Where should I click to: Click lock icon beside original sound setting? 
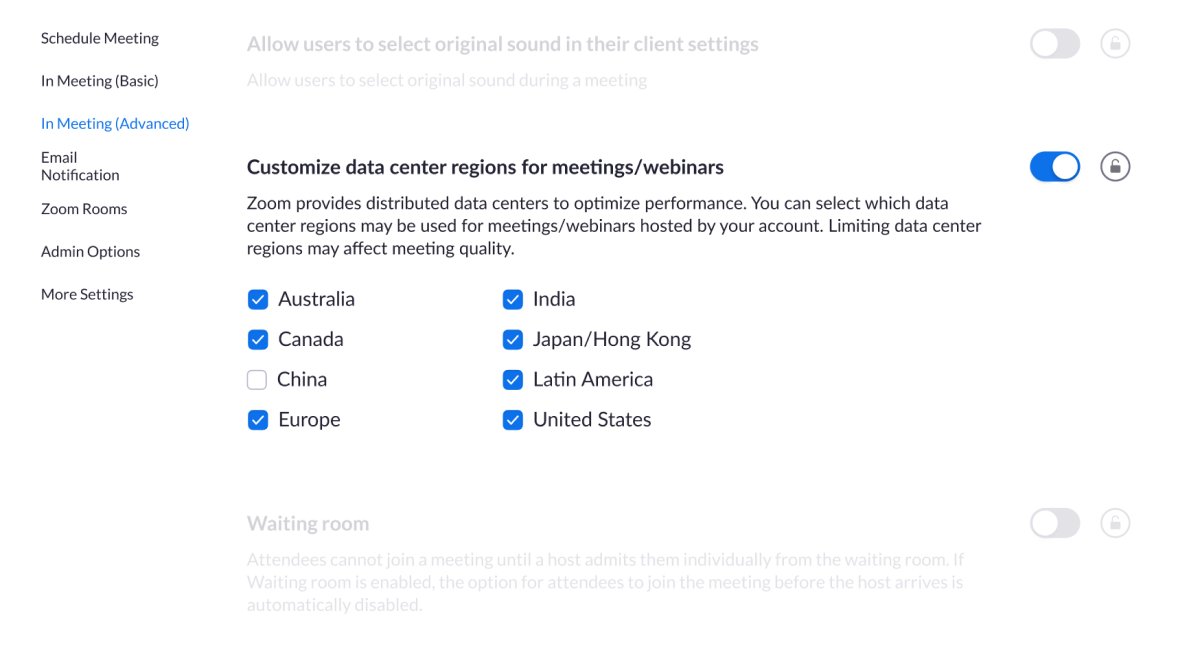pos(1115,44)
